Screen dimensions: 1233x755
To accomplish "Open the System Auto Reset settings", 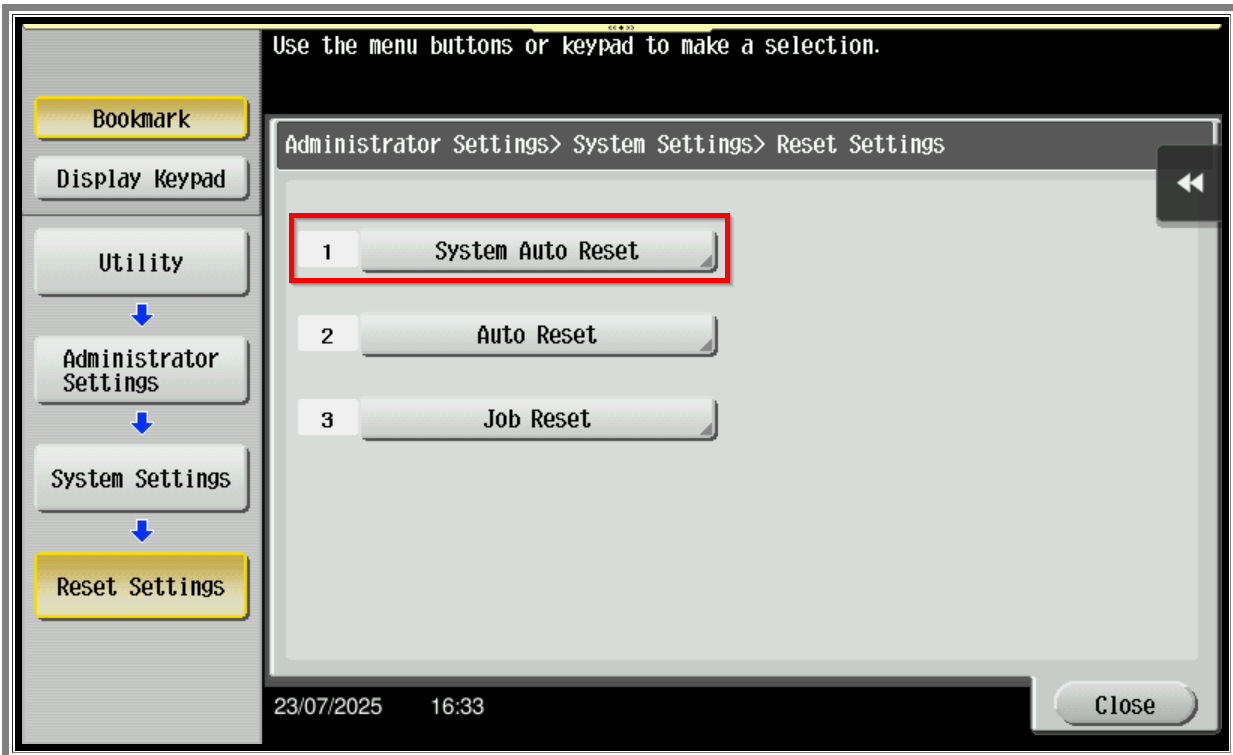I will click(538, 252).
